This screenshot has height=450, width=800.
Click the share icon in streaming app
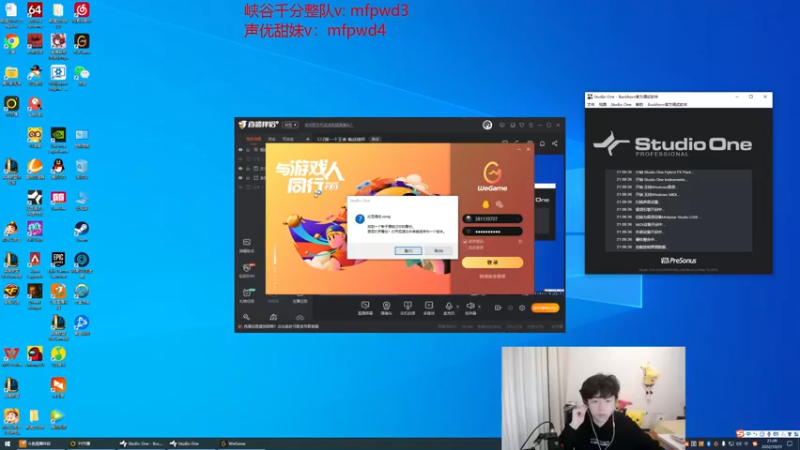(x=555, y=143)
